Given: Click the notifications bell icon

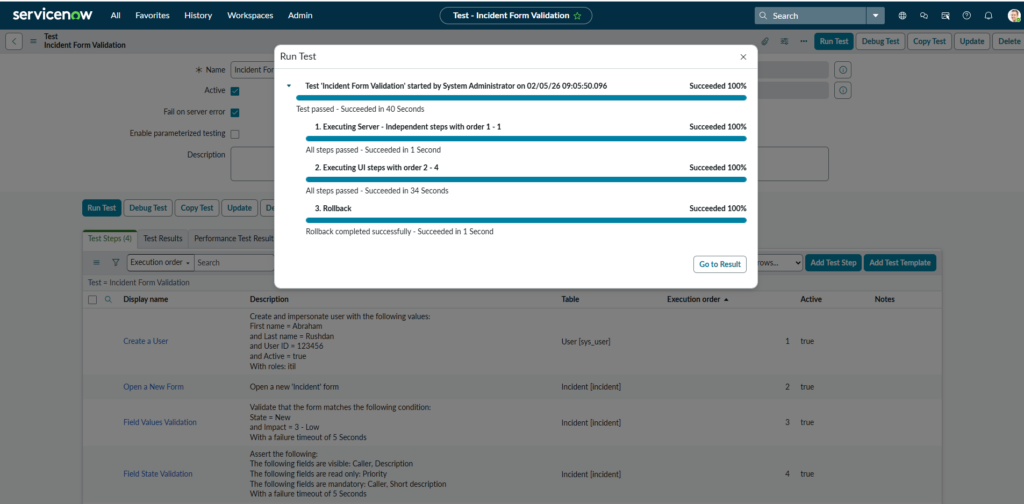Looking at the screenshot, I should 988,16.
